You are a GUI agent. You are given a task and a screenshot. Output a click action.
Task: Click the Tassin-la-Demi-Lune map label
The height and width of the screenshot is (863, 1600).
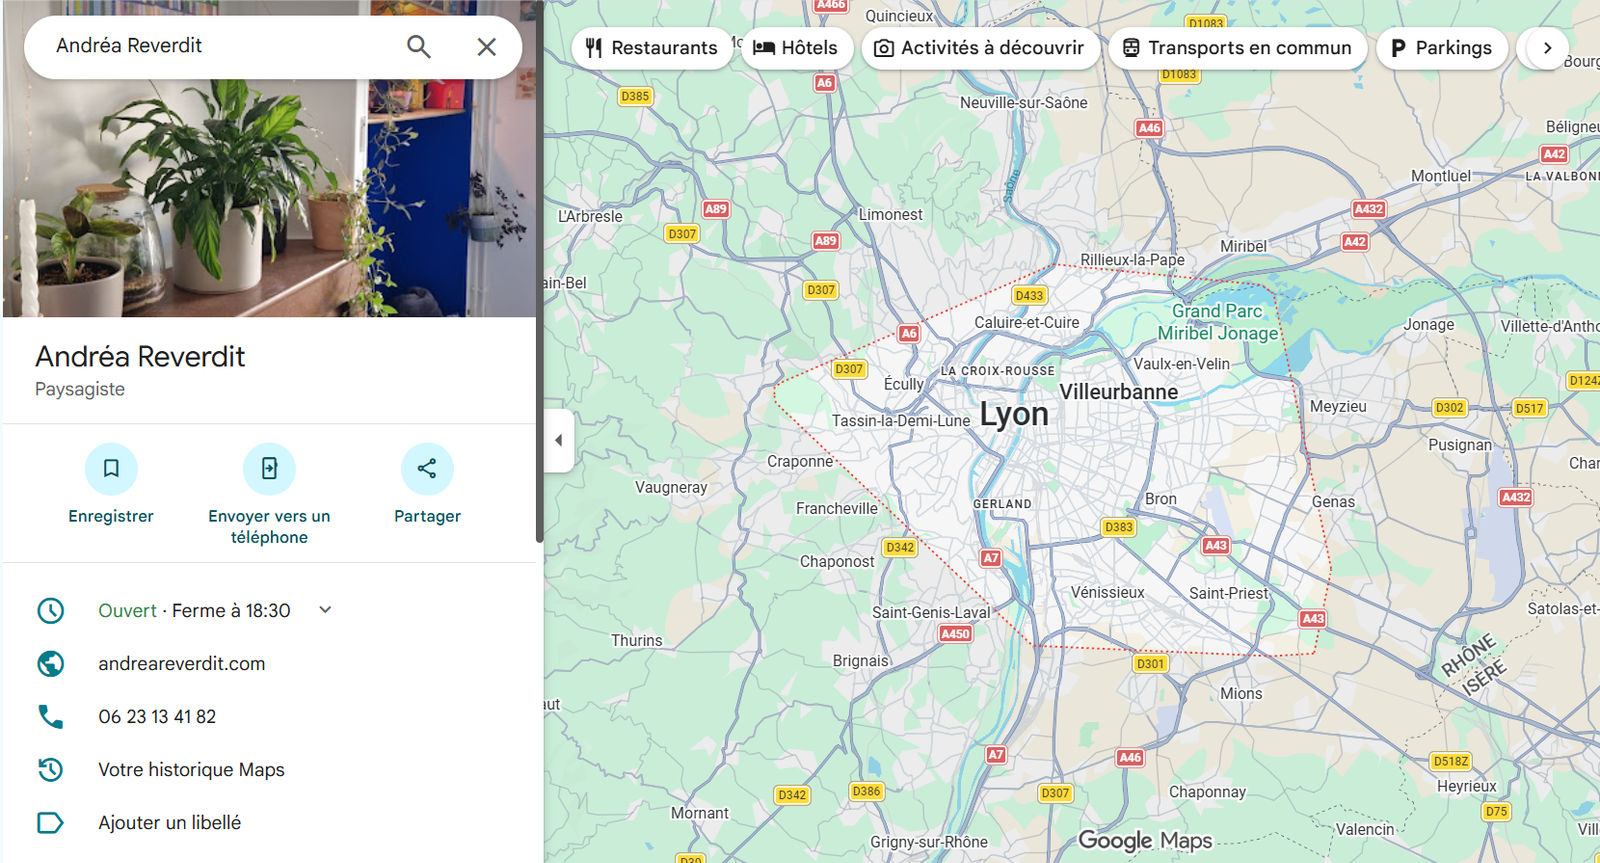tap(901, 421)
